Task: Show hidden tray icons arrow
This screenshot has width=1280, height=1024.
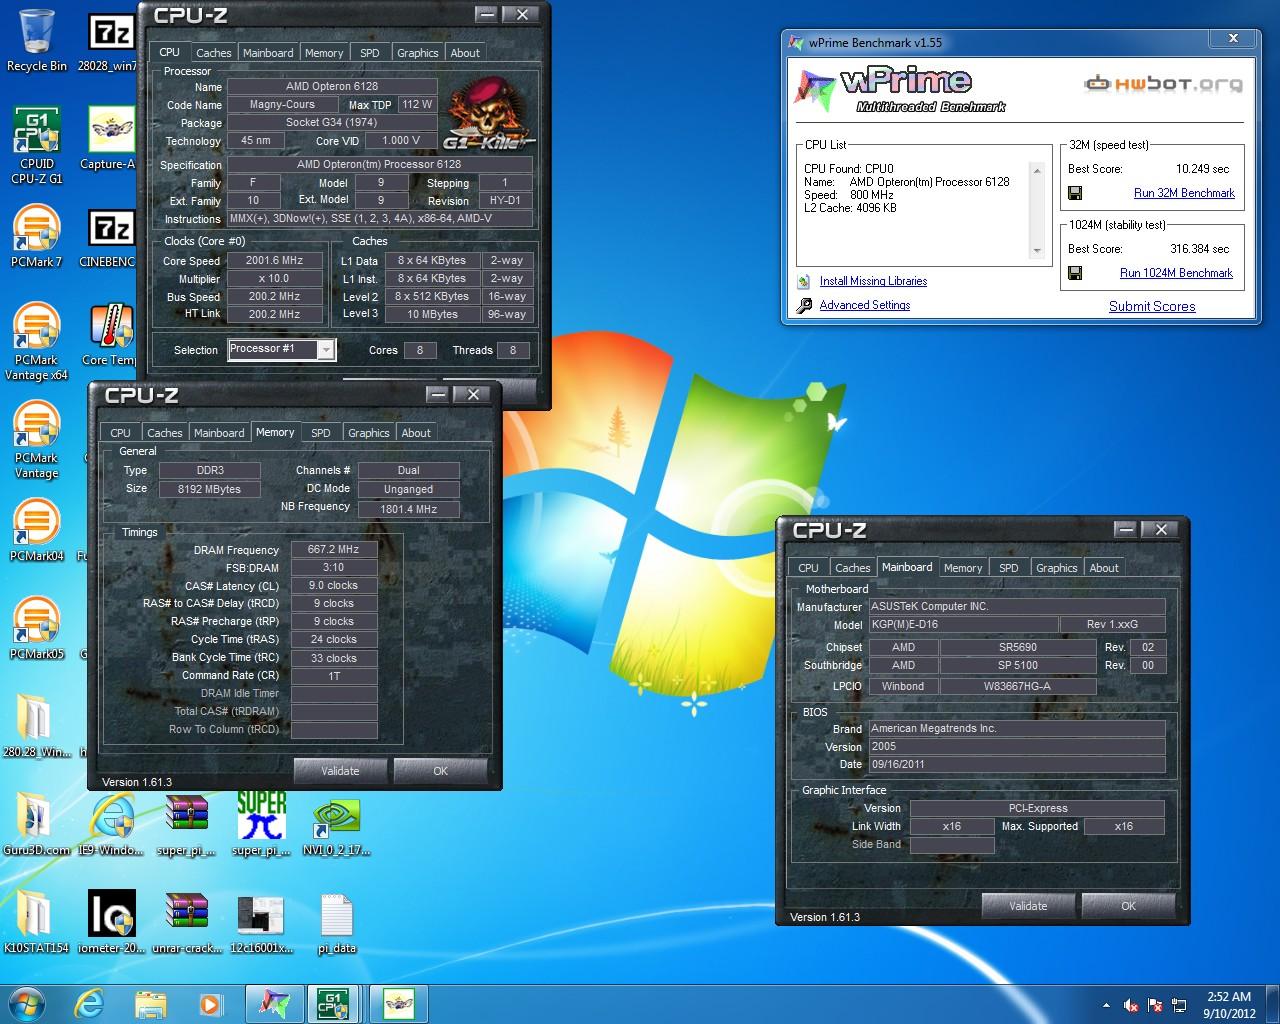Action: tap(1106, 1005)
